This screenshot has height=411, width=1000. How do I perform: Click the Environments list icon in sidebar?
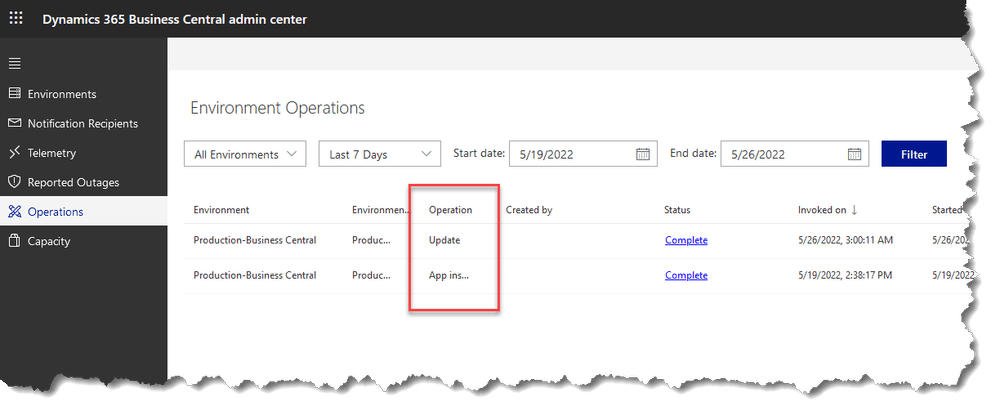[14, 94]
